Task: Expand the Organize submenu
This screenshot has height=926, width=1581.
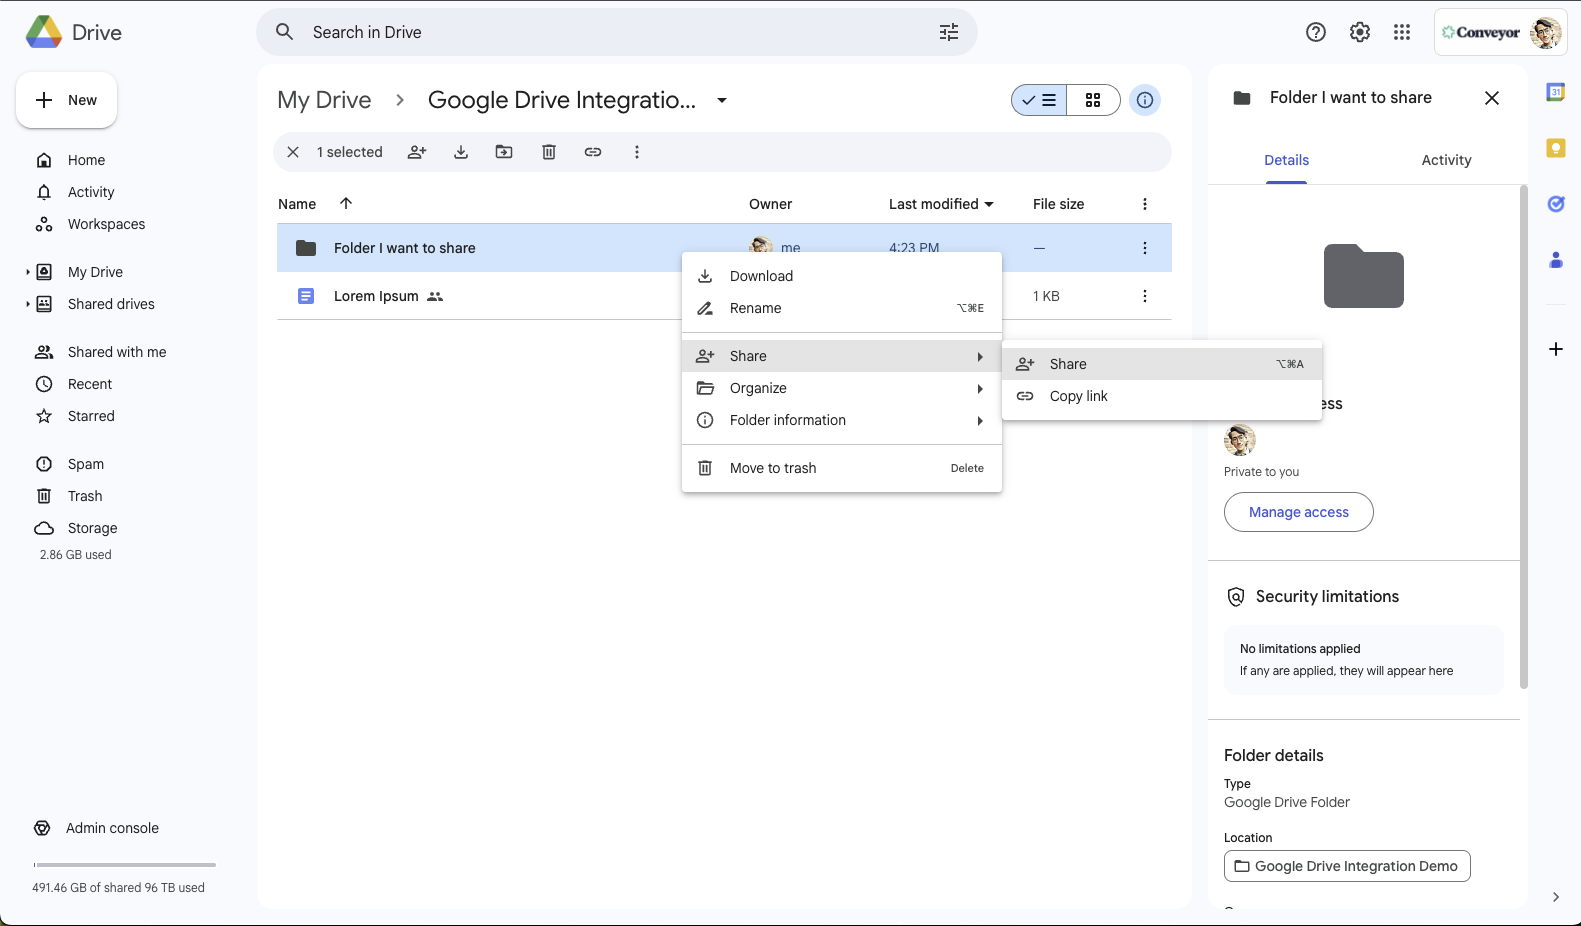Action: pyautogui.click(x=842, y=388)
